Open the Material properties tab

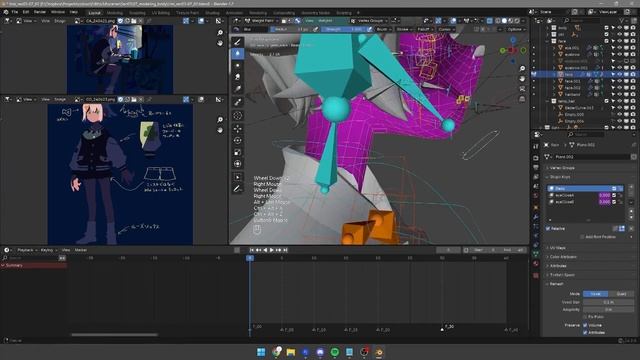(x=536, y=264)
